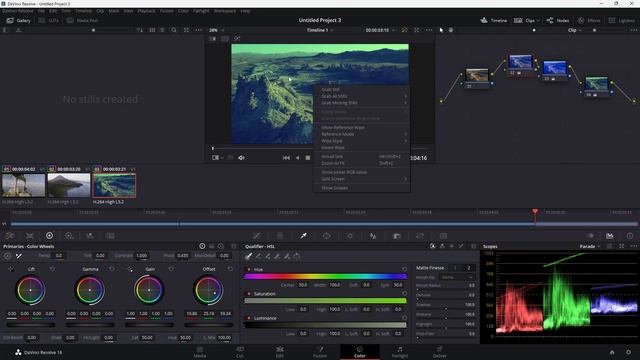Image resolution: width=640 pixels, height=360 pixels.
Task: Open the viewer zoom percentage dropdown
Action: 217,30
